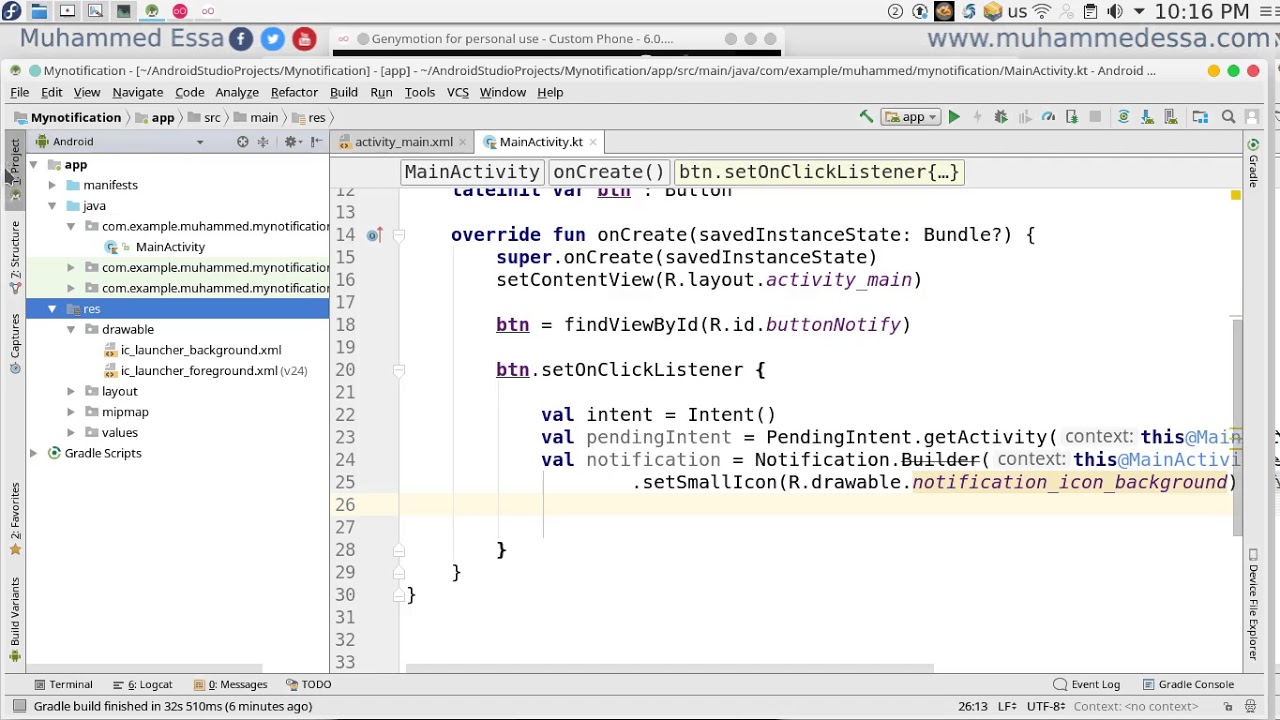The width and height of the screenshot is (1280, 720).
Task: Click the editor vertical scrollbar
Action: [1237, 427]
